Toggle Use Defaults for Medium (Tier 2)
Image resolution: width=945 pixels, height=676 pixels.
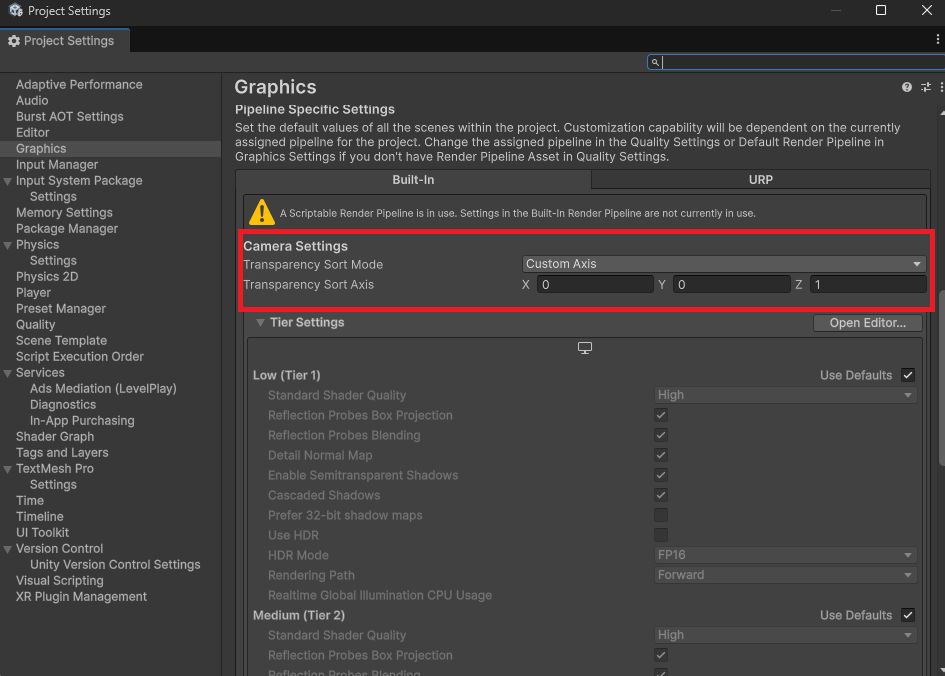pyautogui.click(x=907, y=615)
